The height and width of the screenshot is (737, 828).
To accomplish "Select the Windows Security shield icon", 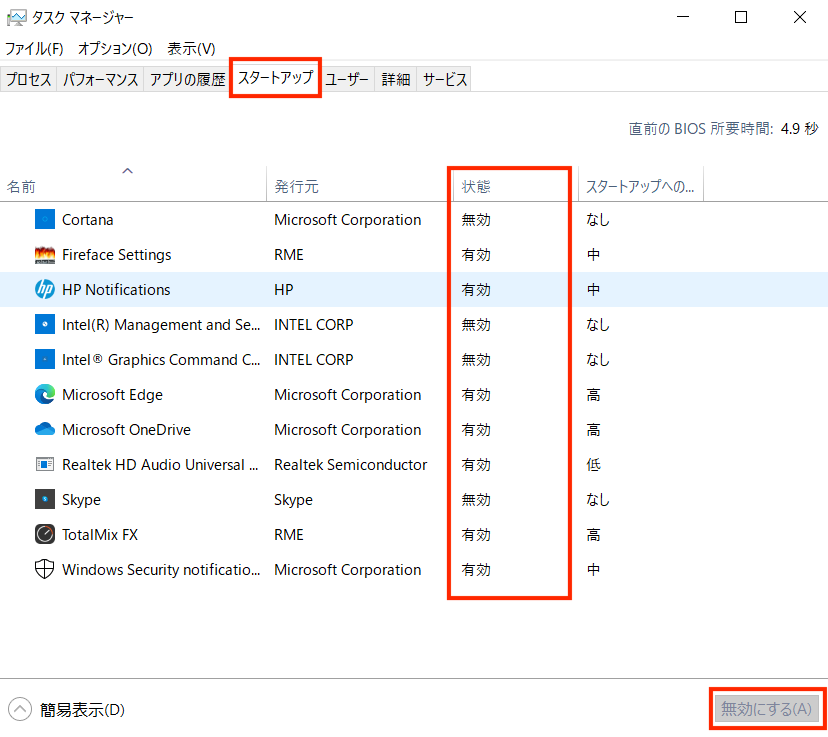I will point(45,570).
